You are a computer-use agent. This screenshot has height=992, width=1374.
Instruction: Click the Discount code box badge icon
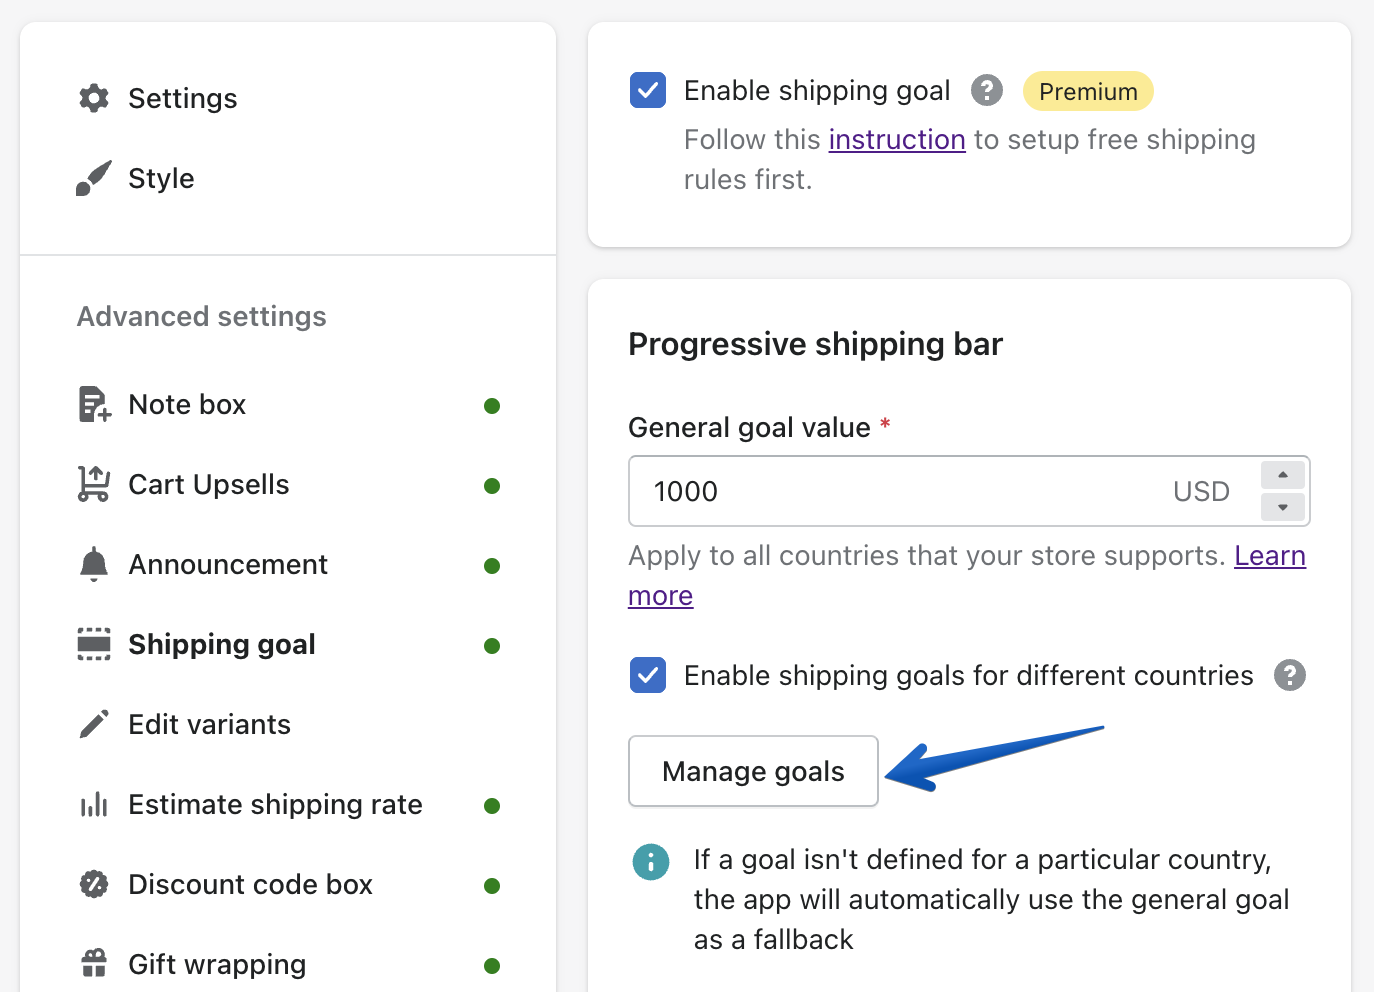click(x=94, y=885)
